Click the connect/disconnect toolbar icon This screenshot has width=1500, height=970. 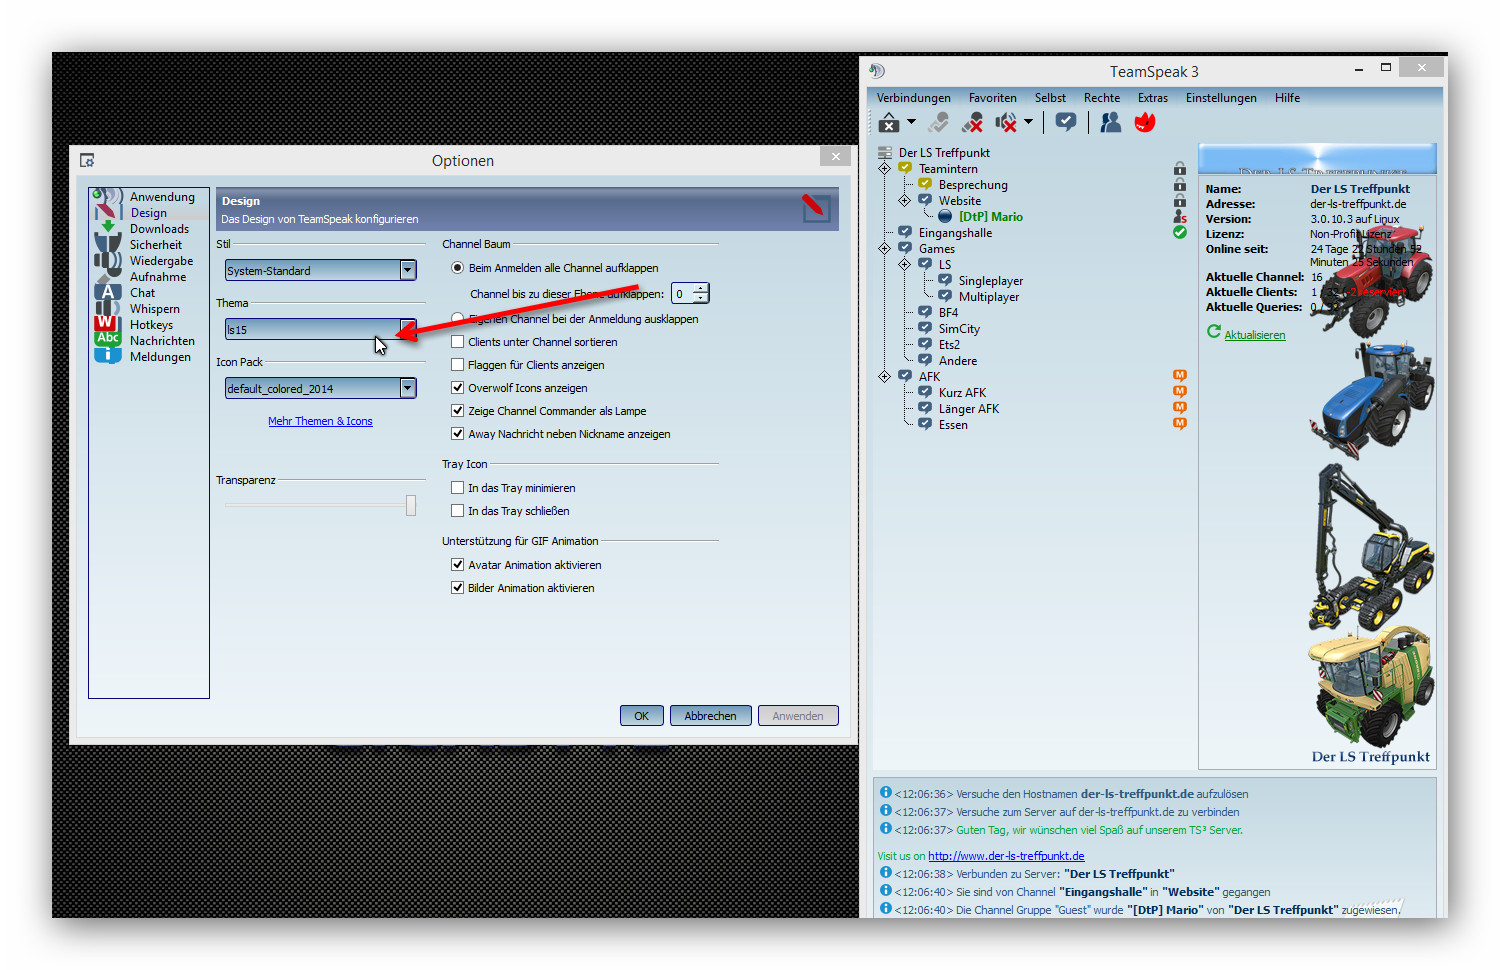coord(889,123)
